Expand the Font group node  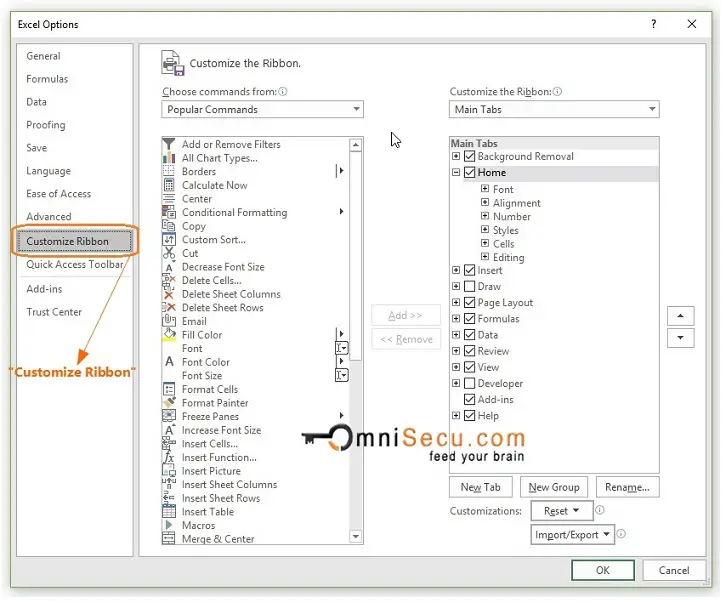[x=485, y=189]
